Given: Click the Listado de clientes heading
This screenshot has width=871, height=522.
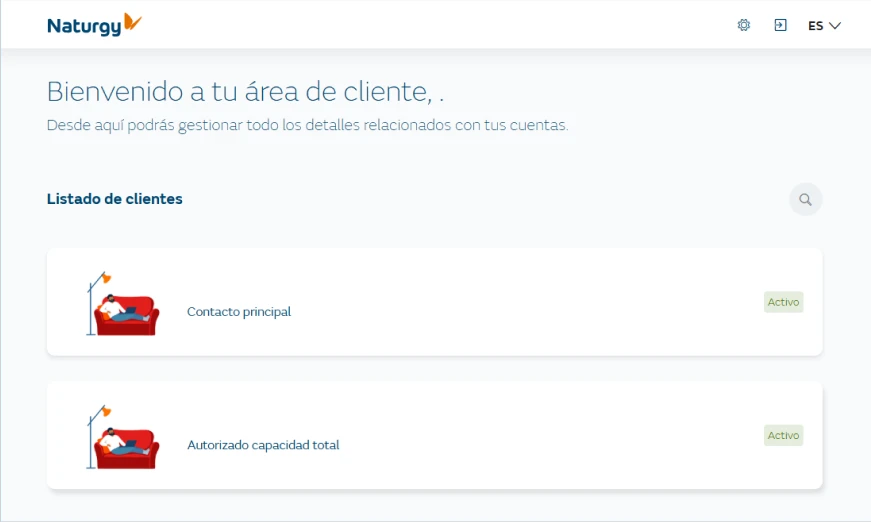Looking at the screenshot, I should (115, 199).
